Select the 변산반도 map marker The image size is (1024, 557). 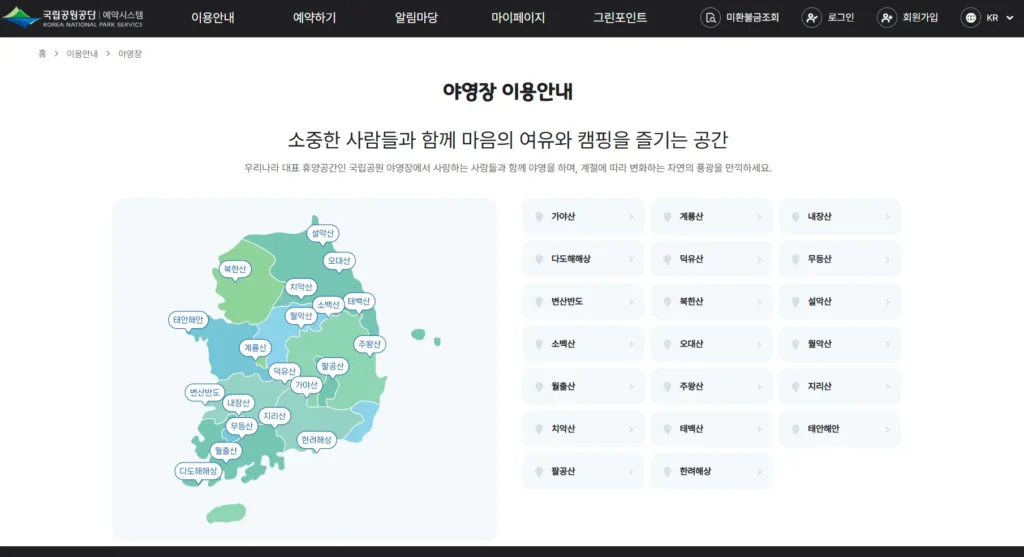(204, 394)
